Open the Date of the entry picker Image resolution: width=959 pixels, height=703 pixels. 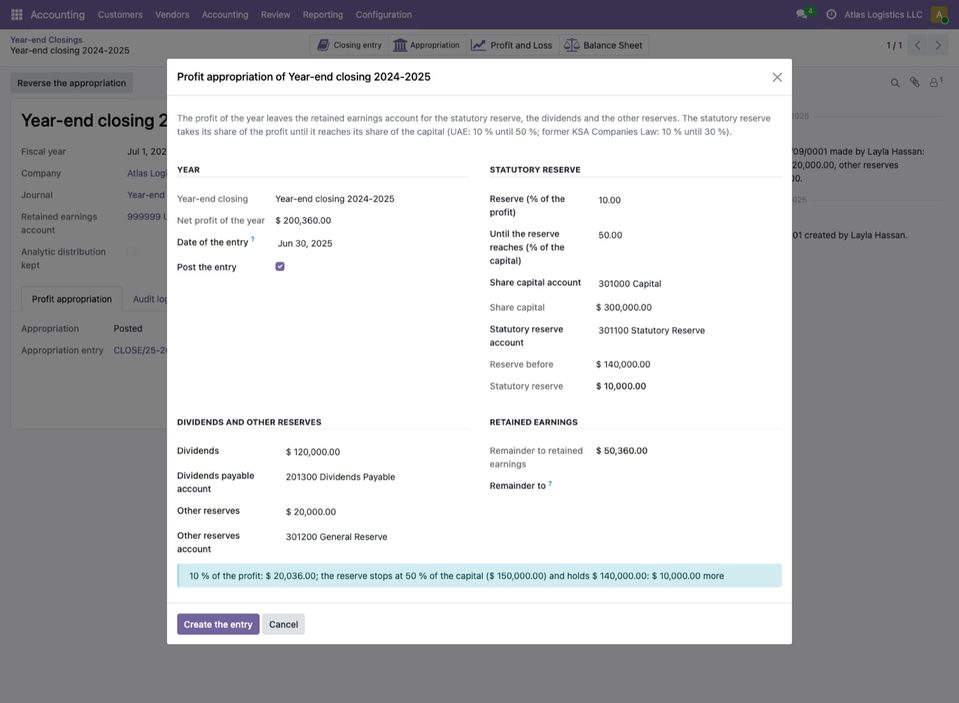(x=371, y=244)
